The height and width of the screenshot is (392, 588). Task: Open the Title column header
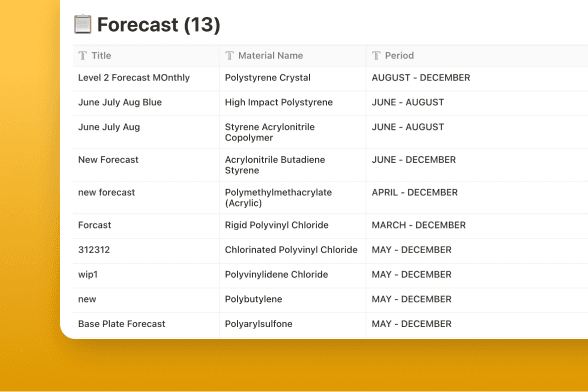(146, 56)
